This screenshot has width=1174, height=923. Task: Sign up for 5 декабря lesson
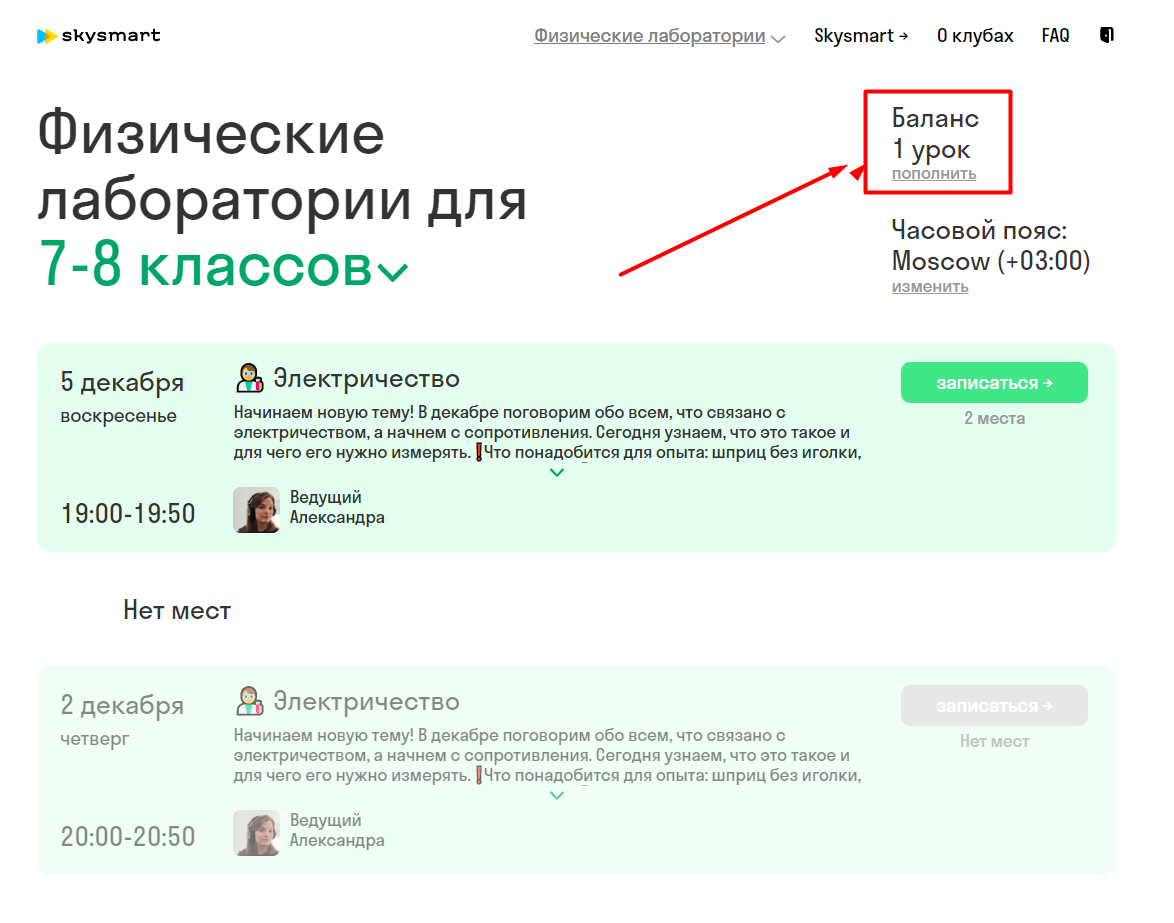[994, 383]
